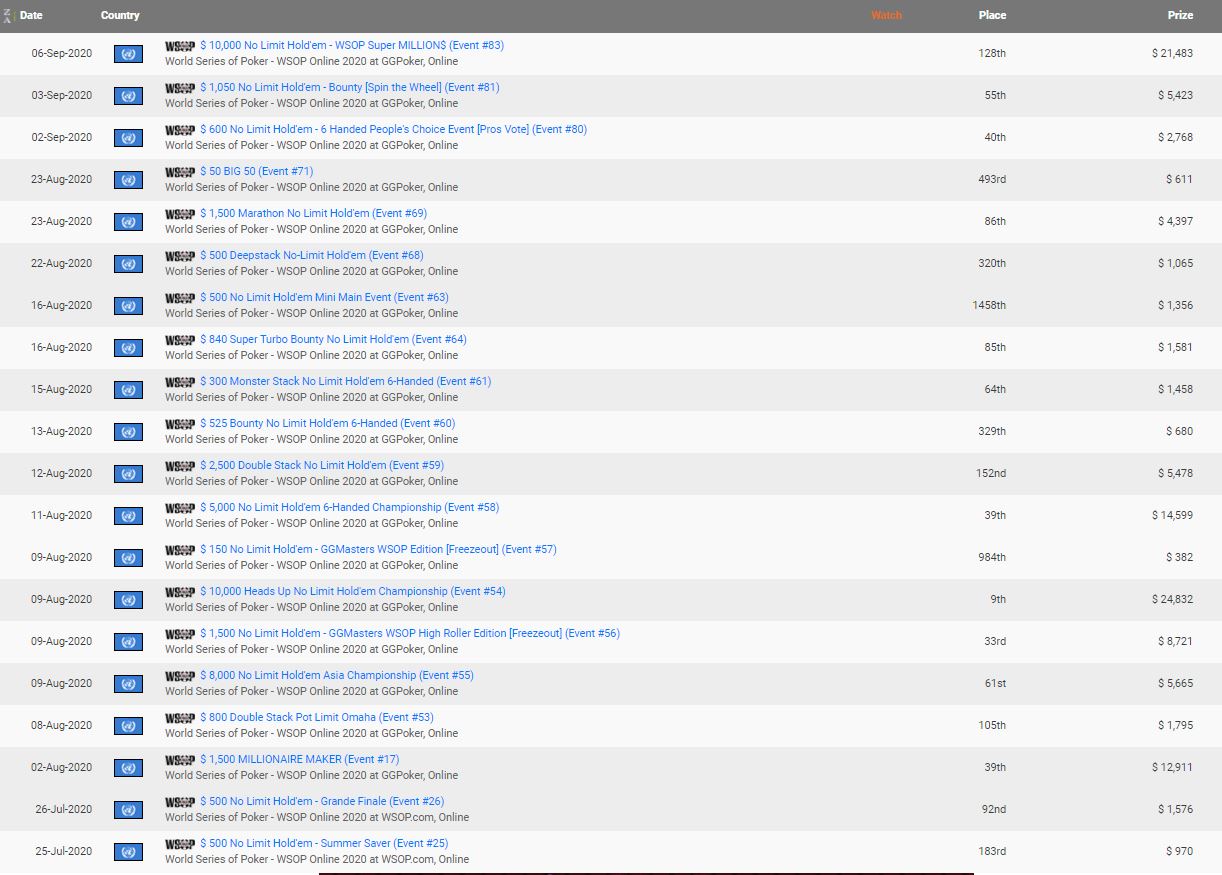Click the flag icon in the 13-Aug-2020 row

(128, 432)
